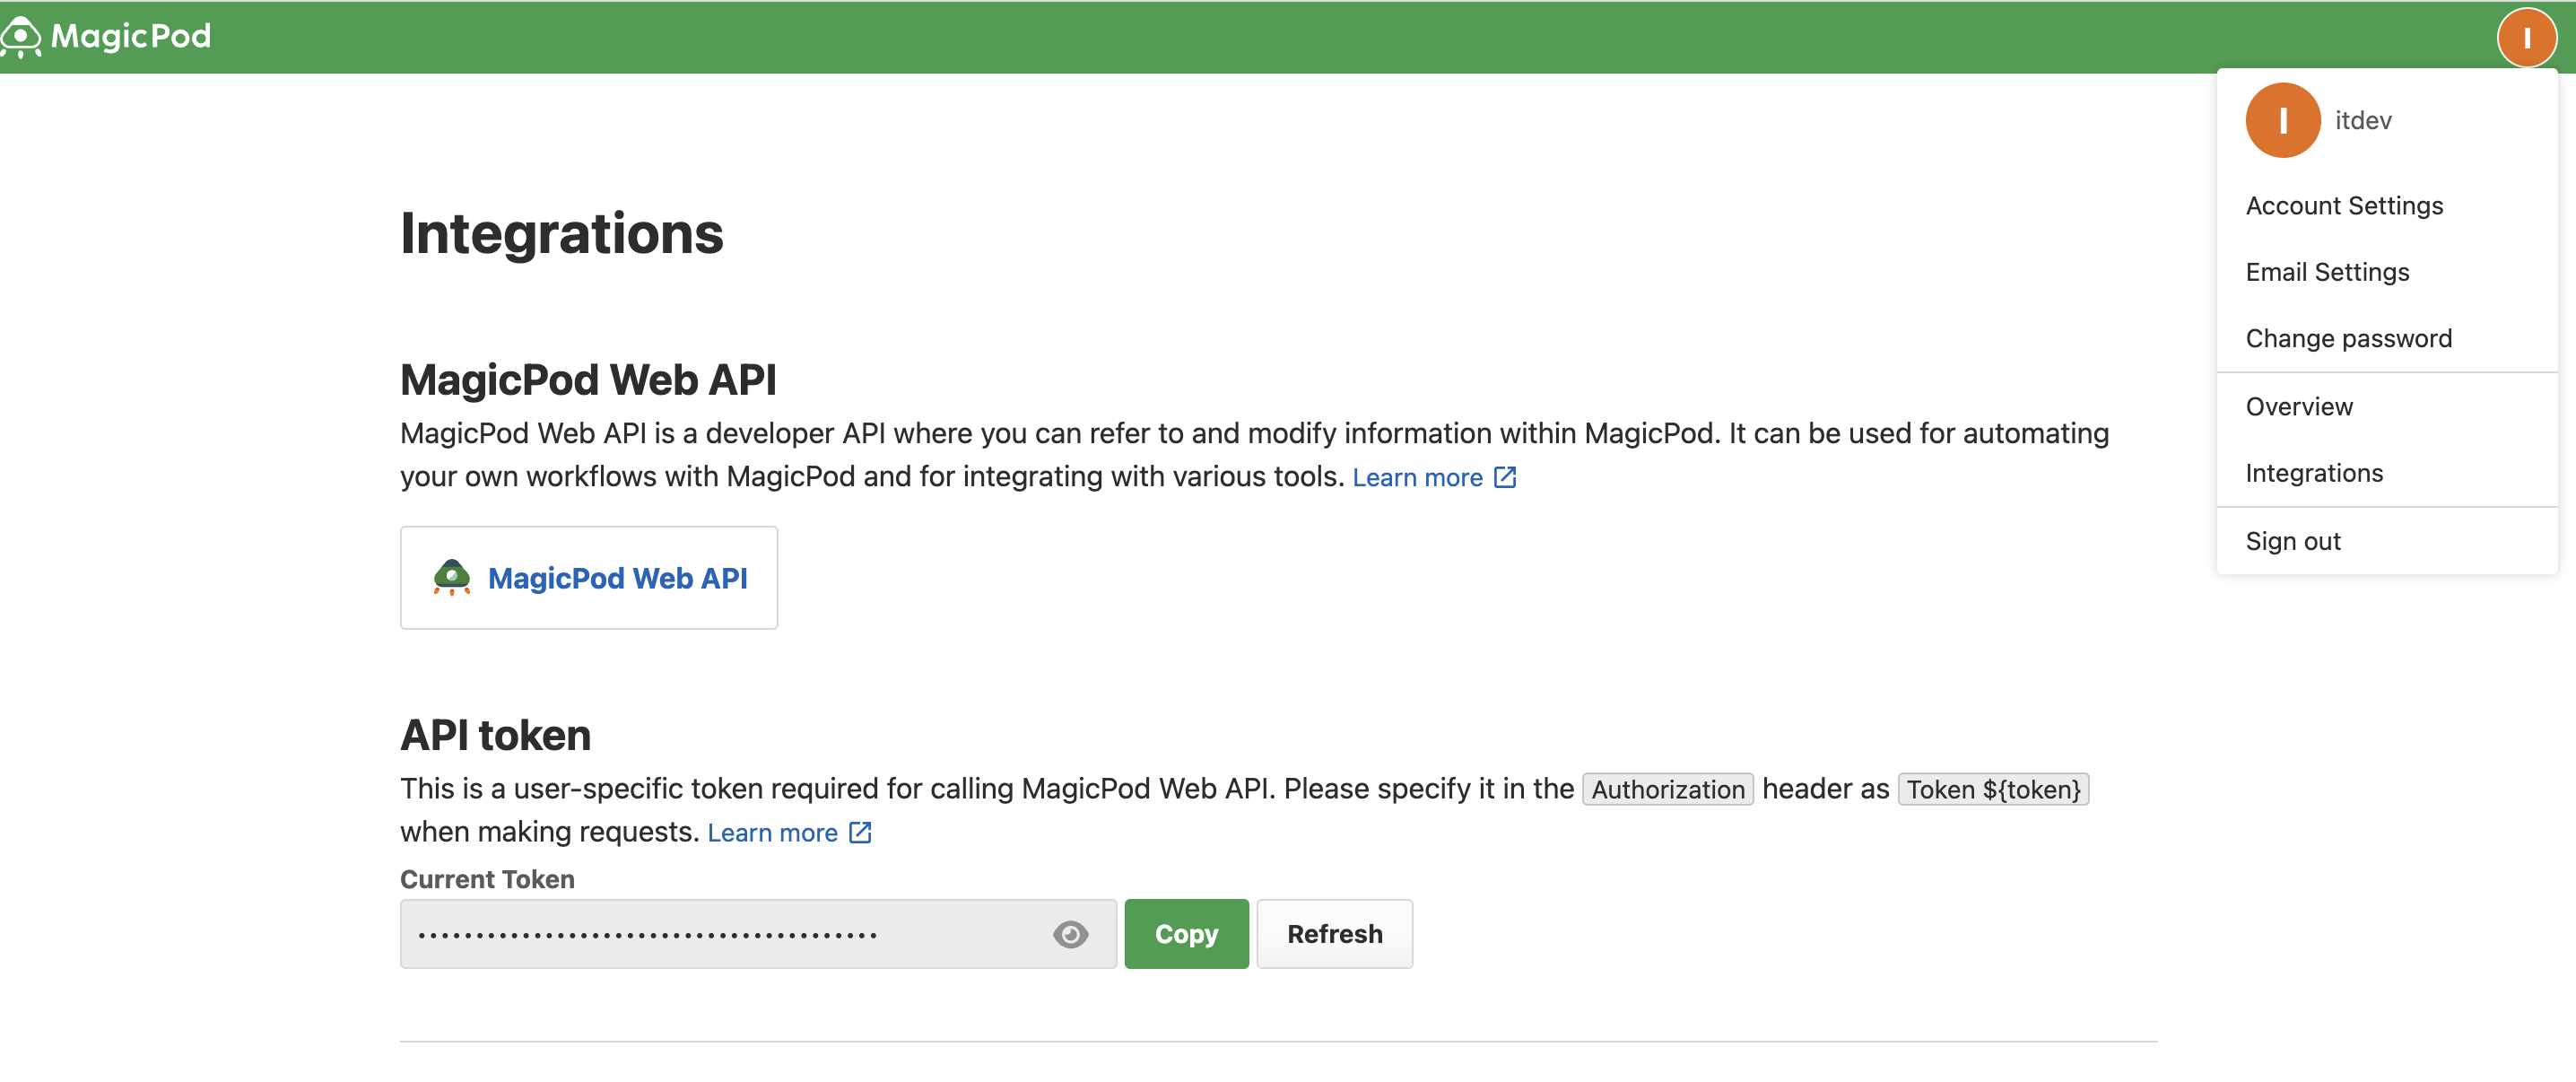The image size is (2576, 1082).
Task: Click the API token section heading
Action: (x=495, y=735)
